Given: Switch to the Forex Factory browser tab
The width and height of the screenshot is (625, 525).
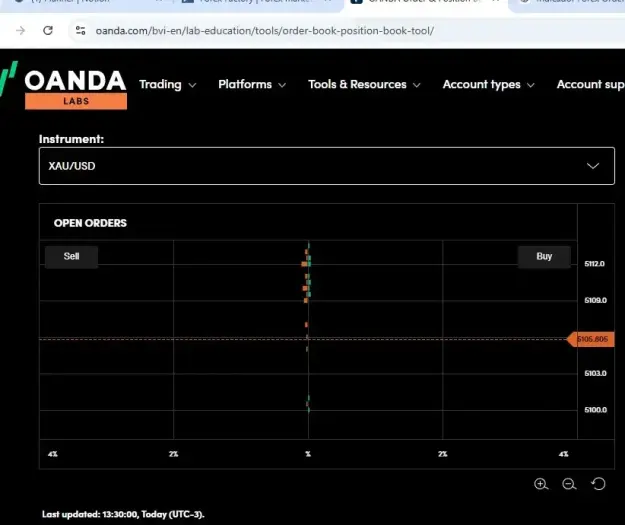Looking at the screenshot, I should (255, 2).
